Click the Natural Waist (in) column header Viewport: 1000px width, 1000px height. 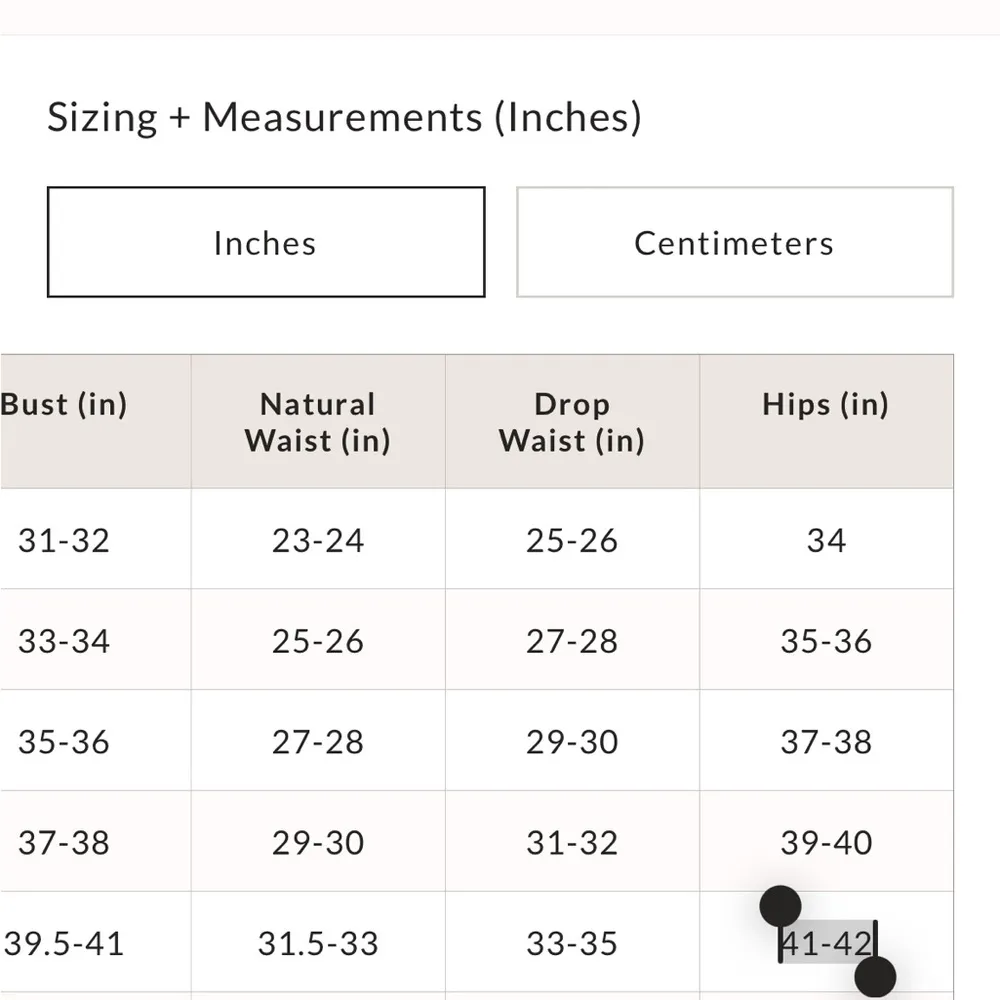tap(317, 422)
